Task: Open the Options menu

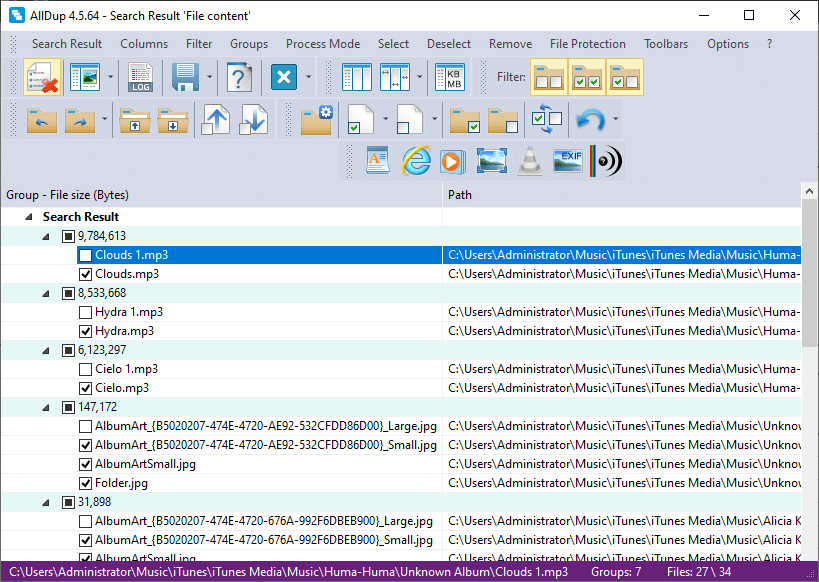Action: [727, 44]
